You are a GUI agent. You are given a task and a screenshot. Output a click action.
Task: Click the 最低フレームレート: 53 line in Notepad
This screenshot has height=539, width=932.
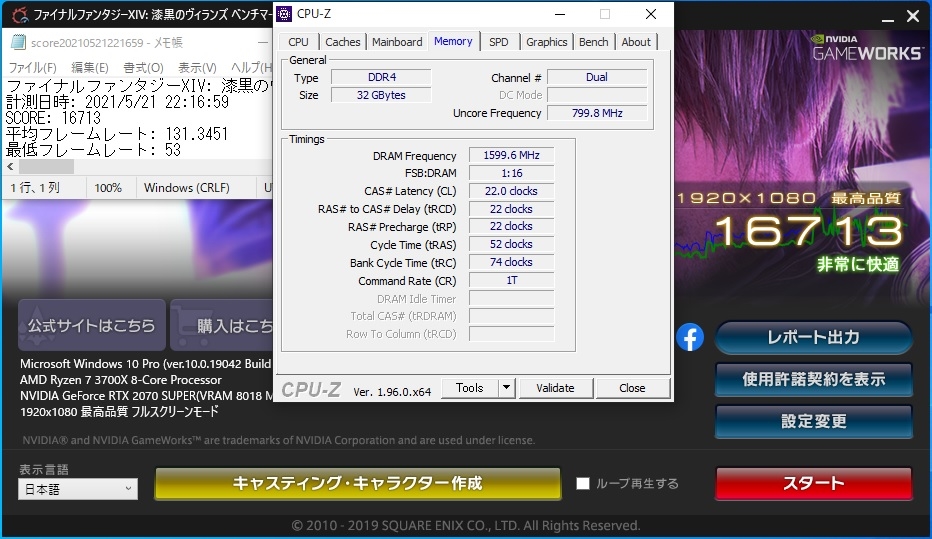tap(93, 150)
